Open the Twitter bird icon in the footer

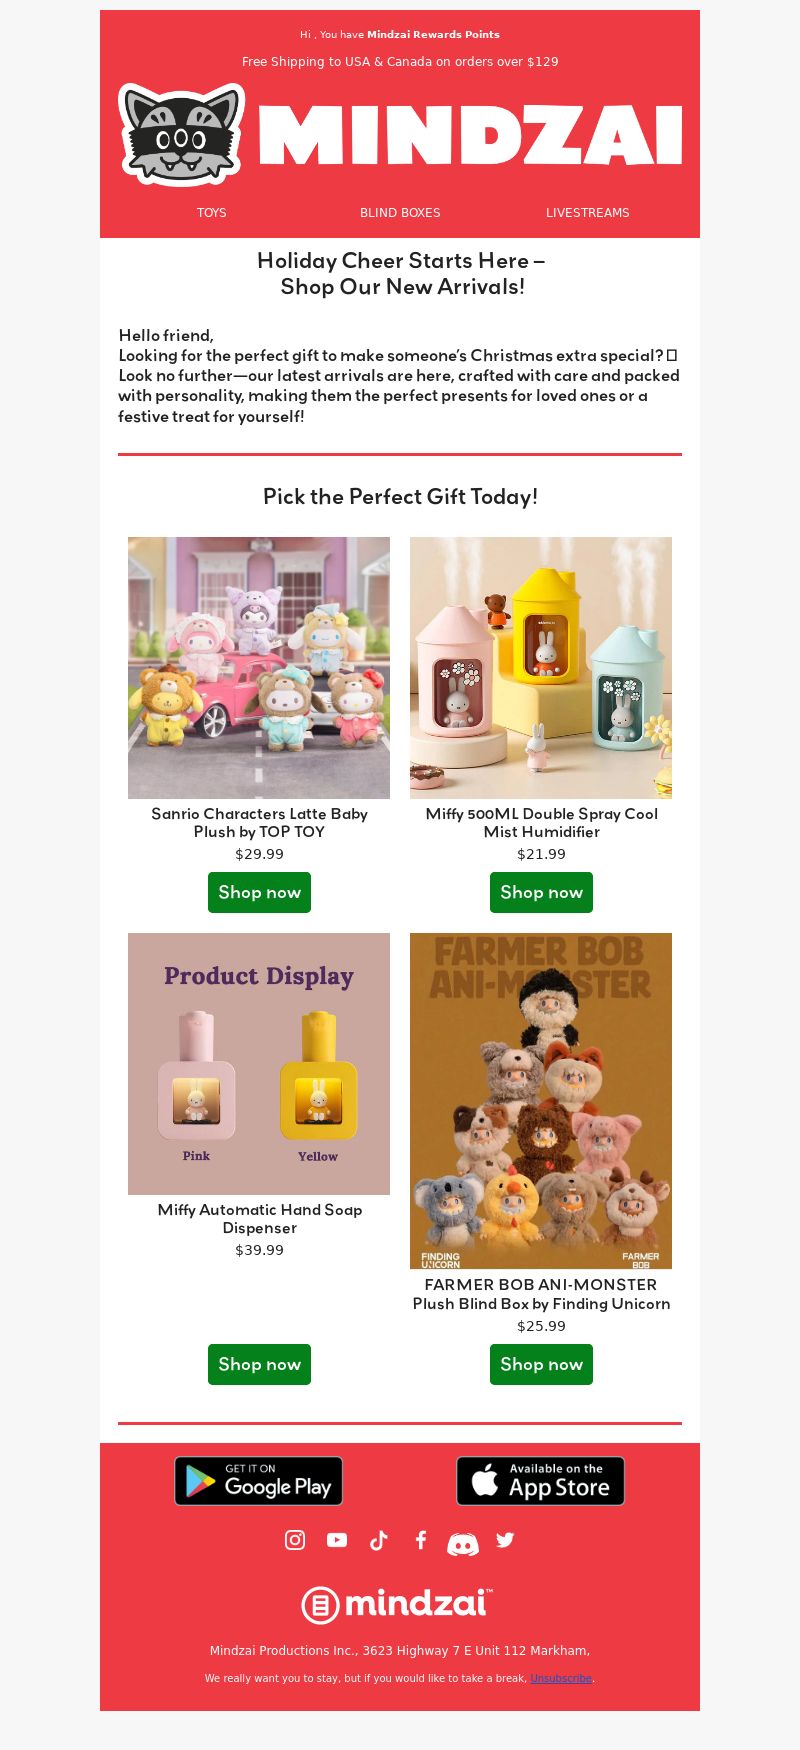pyautogui.click(x=505, y=1540)
